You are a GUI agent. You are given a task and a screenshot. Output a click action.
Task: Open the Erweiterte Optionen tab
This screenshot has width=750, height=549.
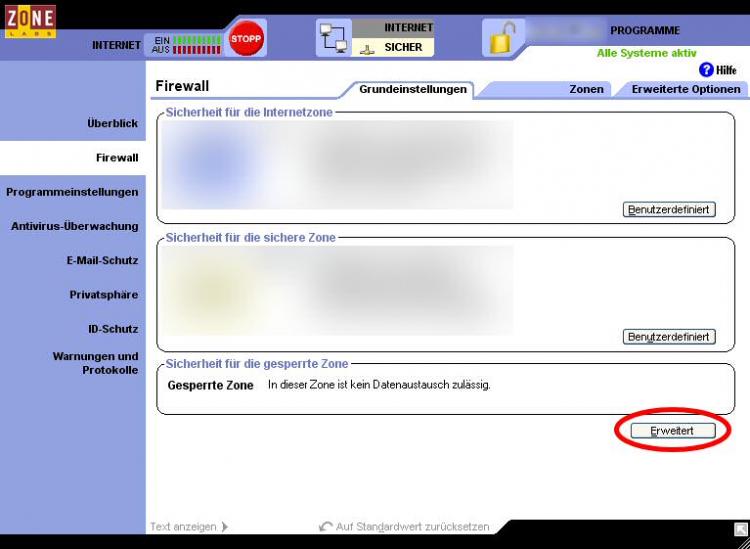(x=685, y=89)
